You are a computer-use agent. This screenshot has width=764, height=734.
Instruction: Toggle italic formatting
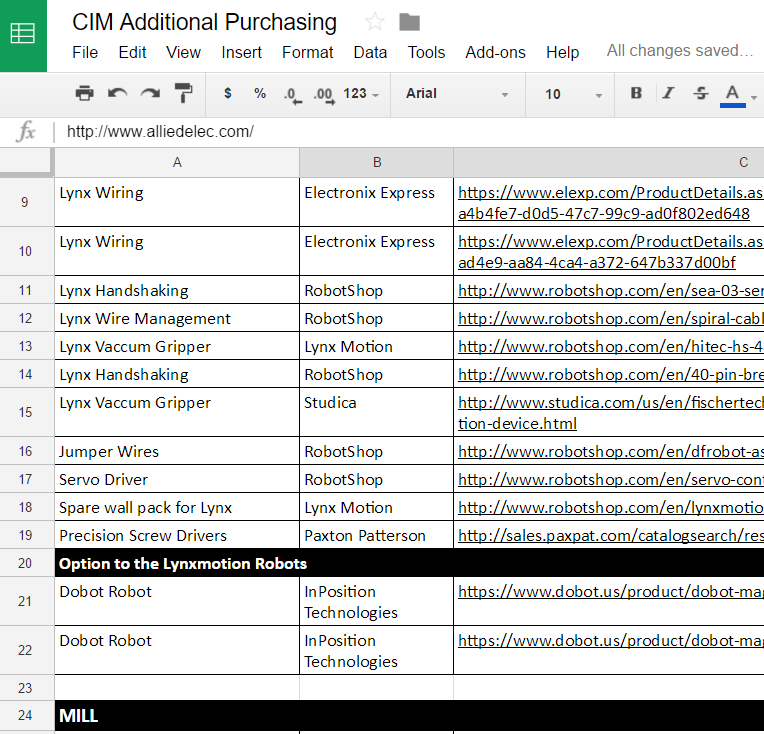668,93
